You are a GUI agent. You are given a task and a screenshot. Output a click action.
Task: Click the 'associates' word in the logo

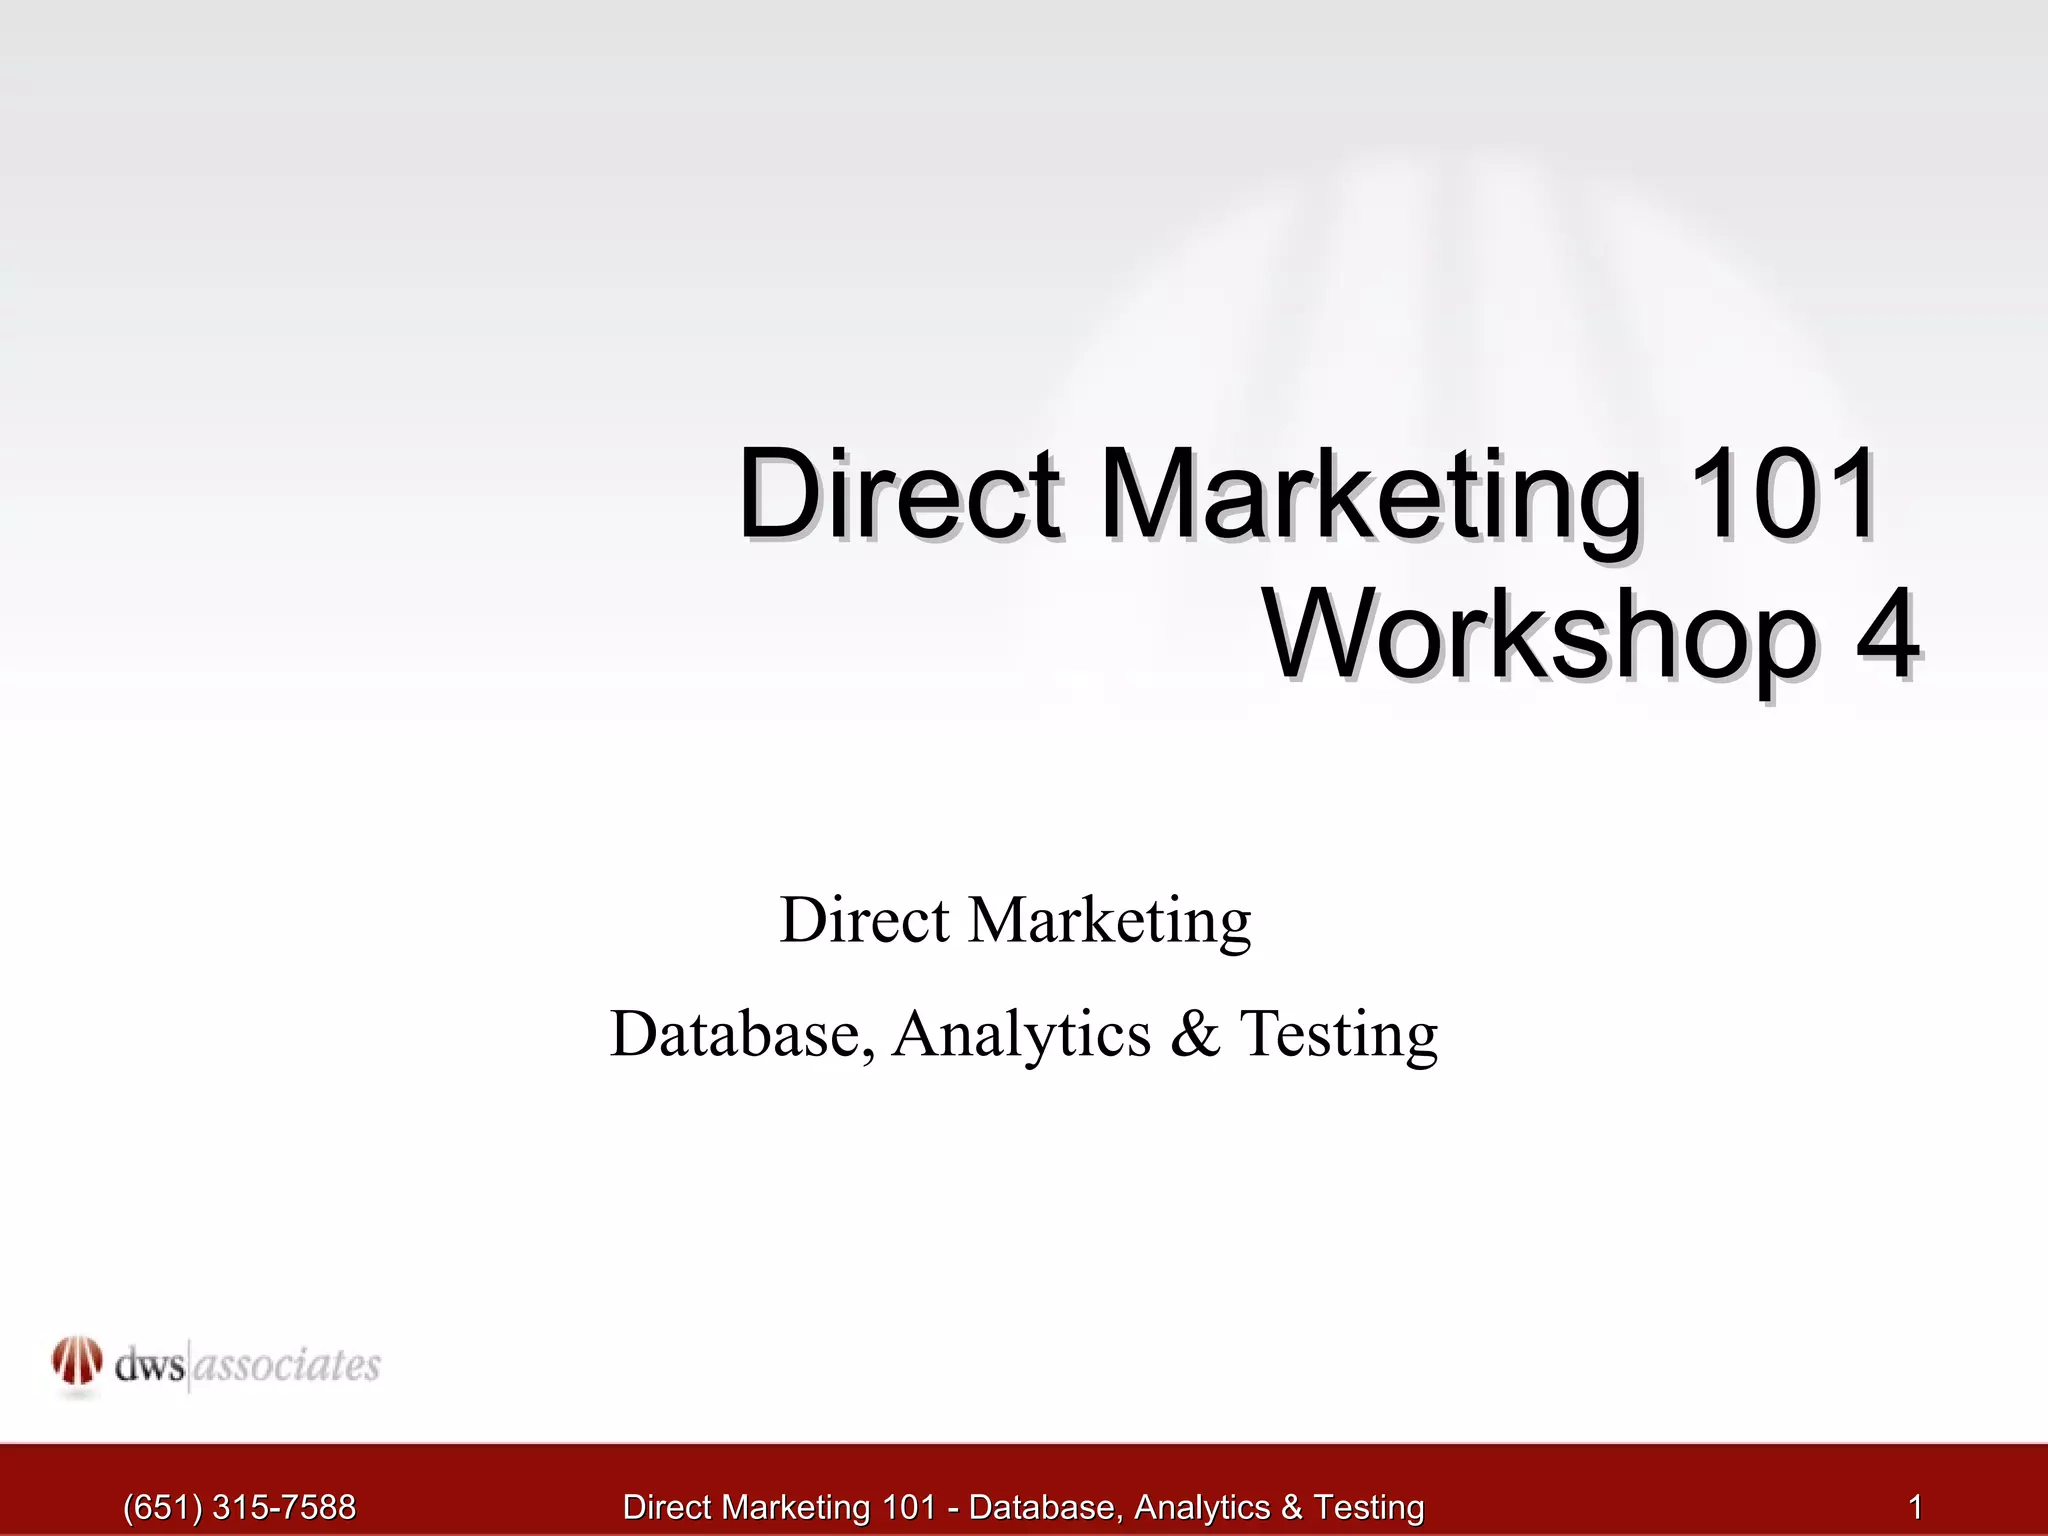click(x=286, y=1365)
